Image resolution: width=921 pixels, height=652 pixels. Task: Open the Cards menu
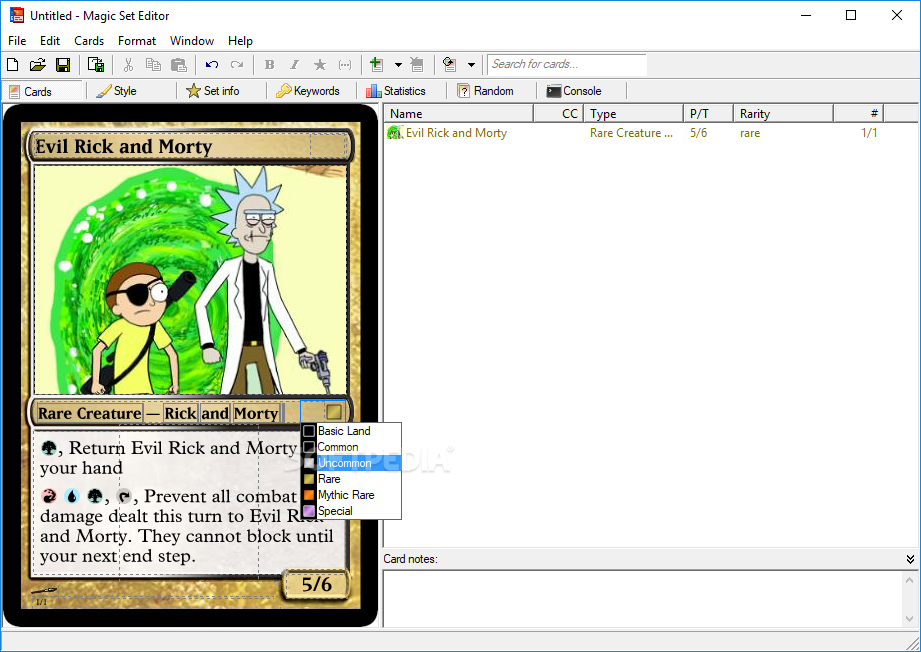point(89,41)
